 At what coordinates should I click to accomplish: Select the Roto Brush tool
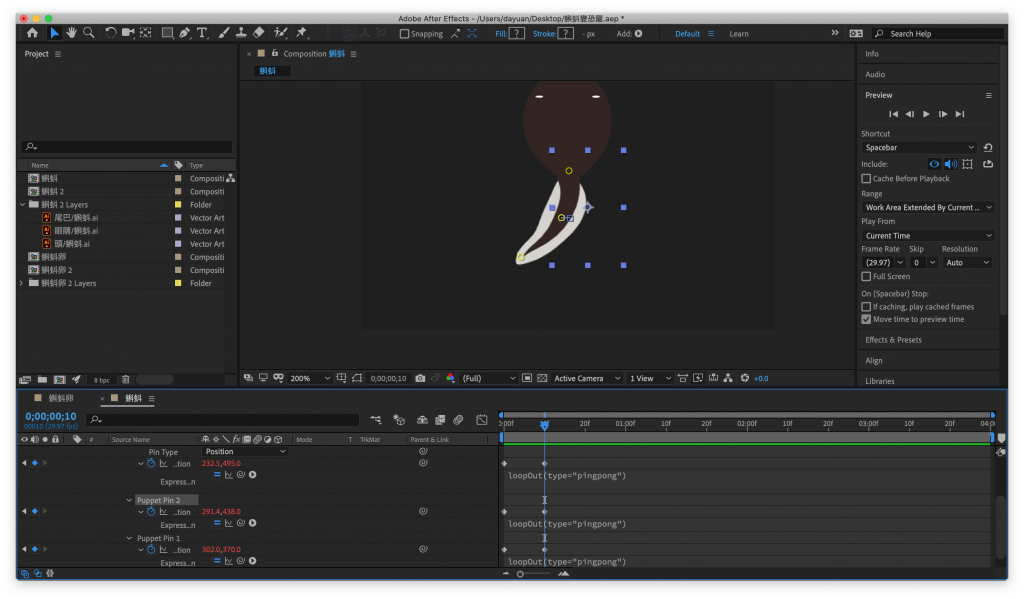(x=281, y=33)
